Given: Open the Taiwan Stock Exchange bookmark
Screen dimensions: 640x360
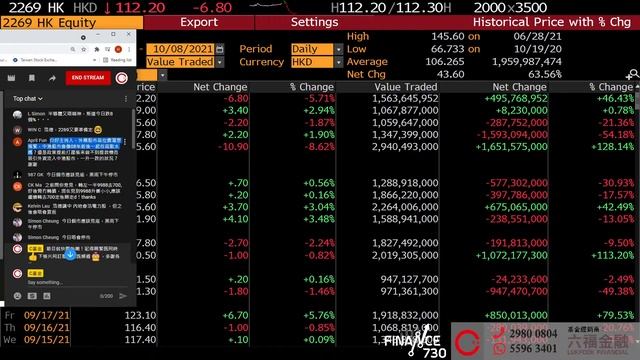Looking at the screenshot, I should click(x=36, y=60).
